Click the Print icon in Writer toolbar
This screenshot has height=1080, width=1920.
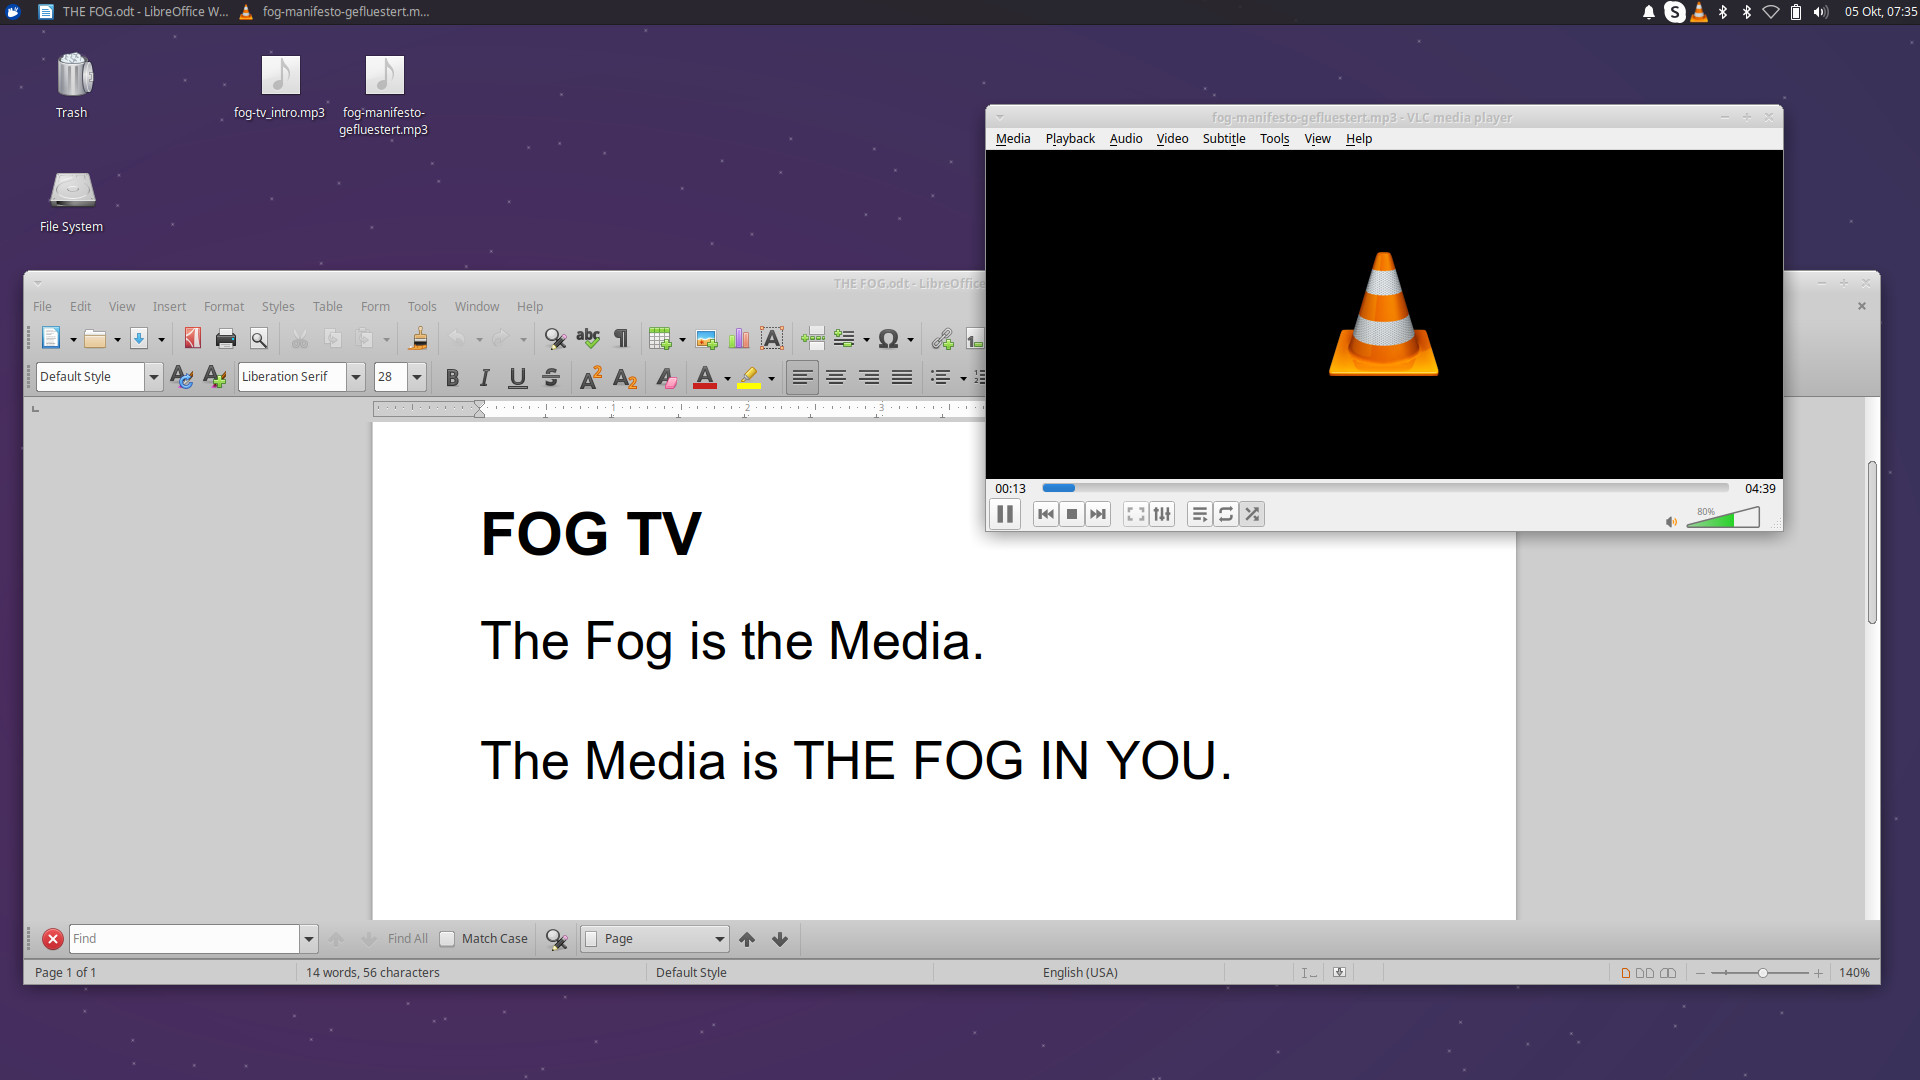pyautogui.click(x=226, y=339)
